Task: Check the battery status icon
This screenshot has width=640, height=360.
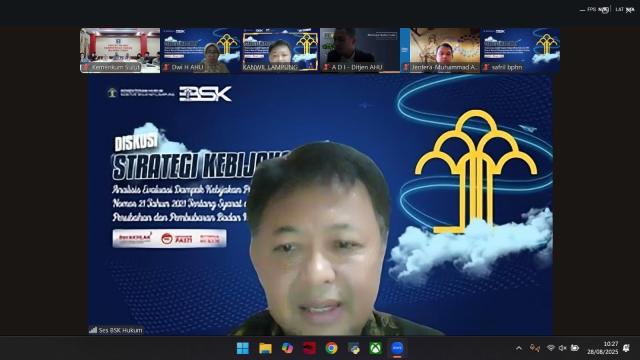Action: pos(575,348)
